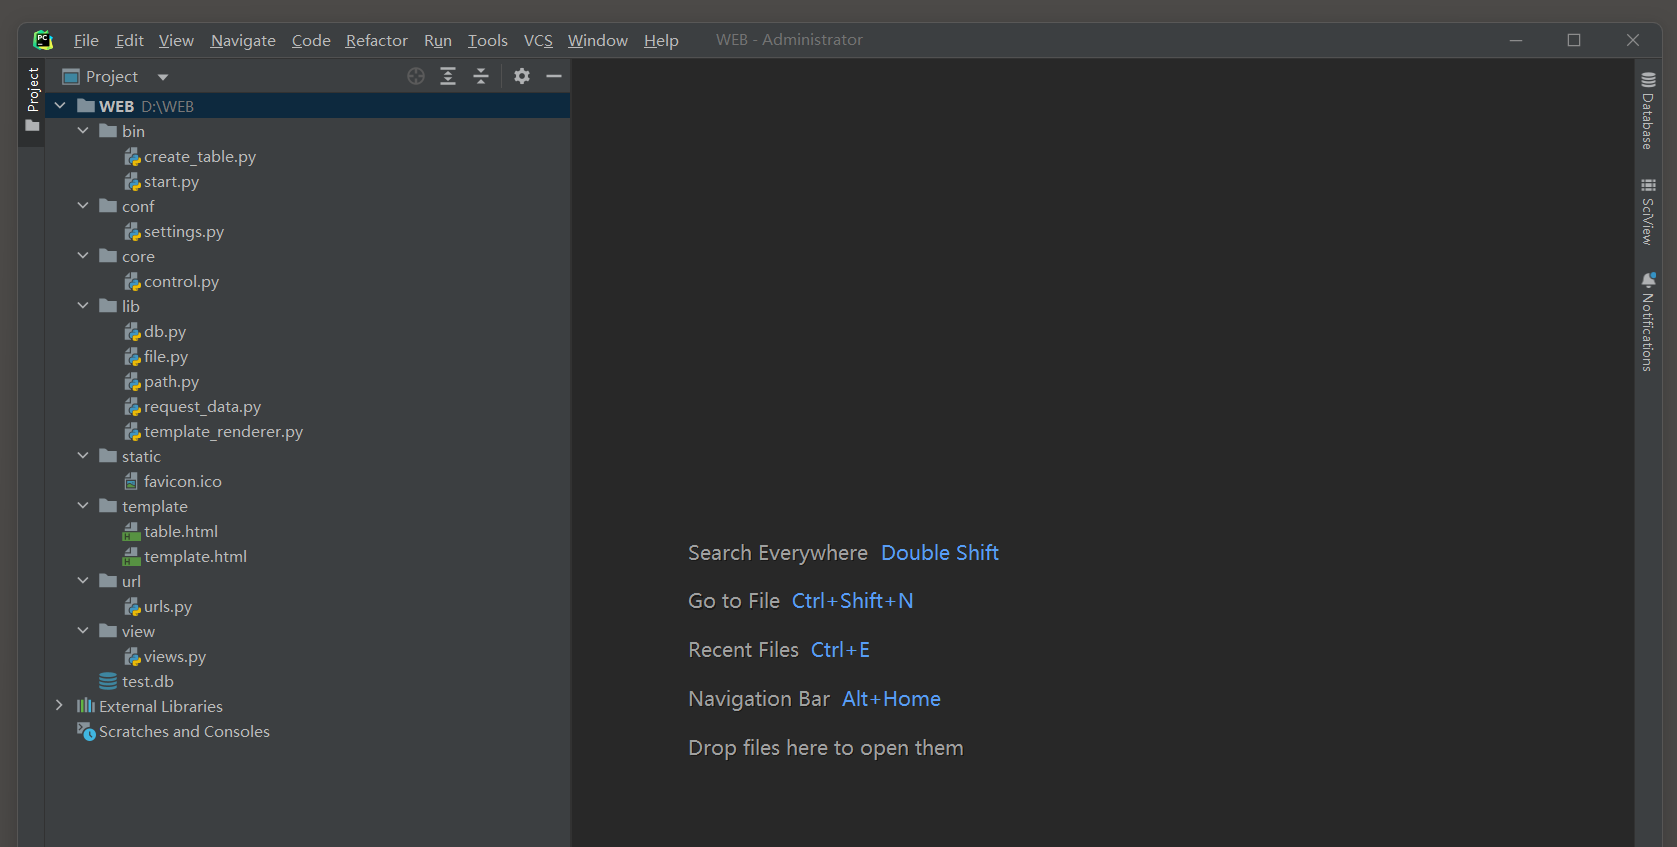Viewport: 1677px width, 847px height.
Task: Select request_data.py in the tree
Action: coord(202,407)
